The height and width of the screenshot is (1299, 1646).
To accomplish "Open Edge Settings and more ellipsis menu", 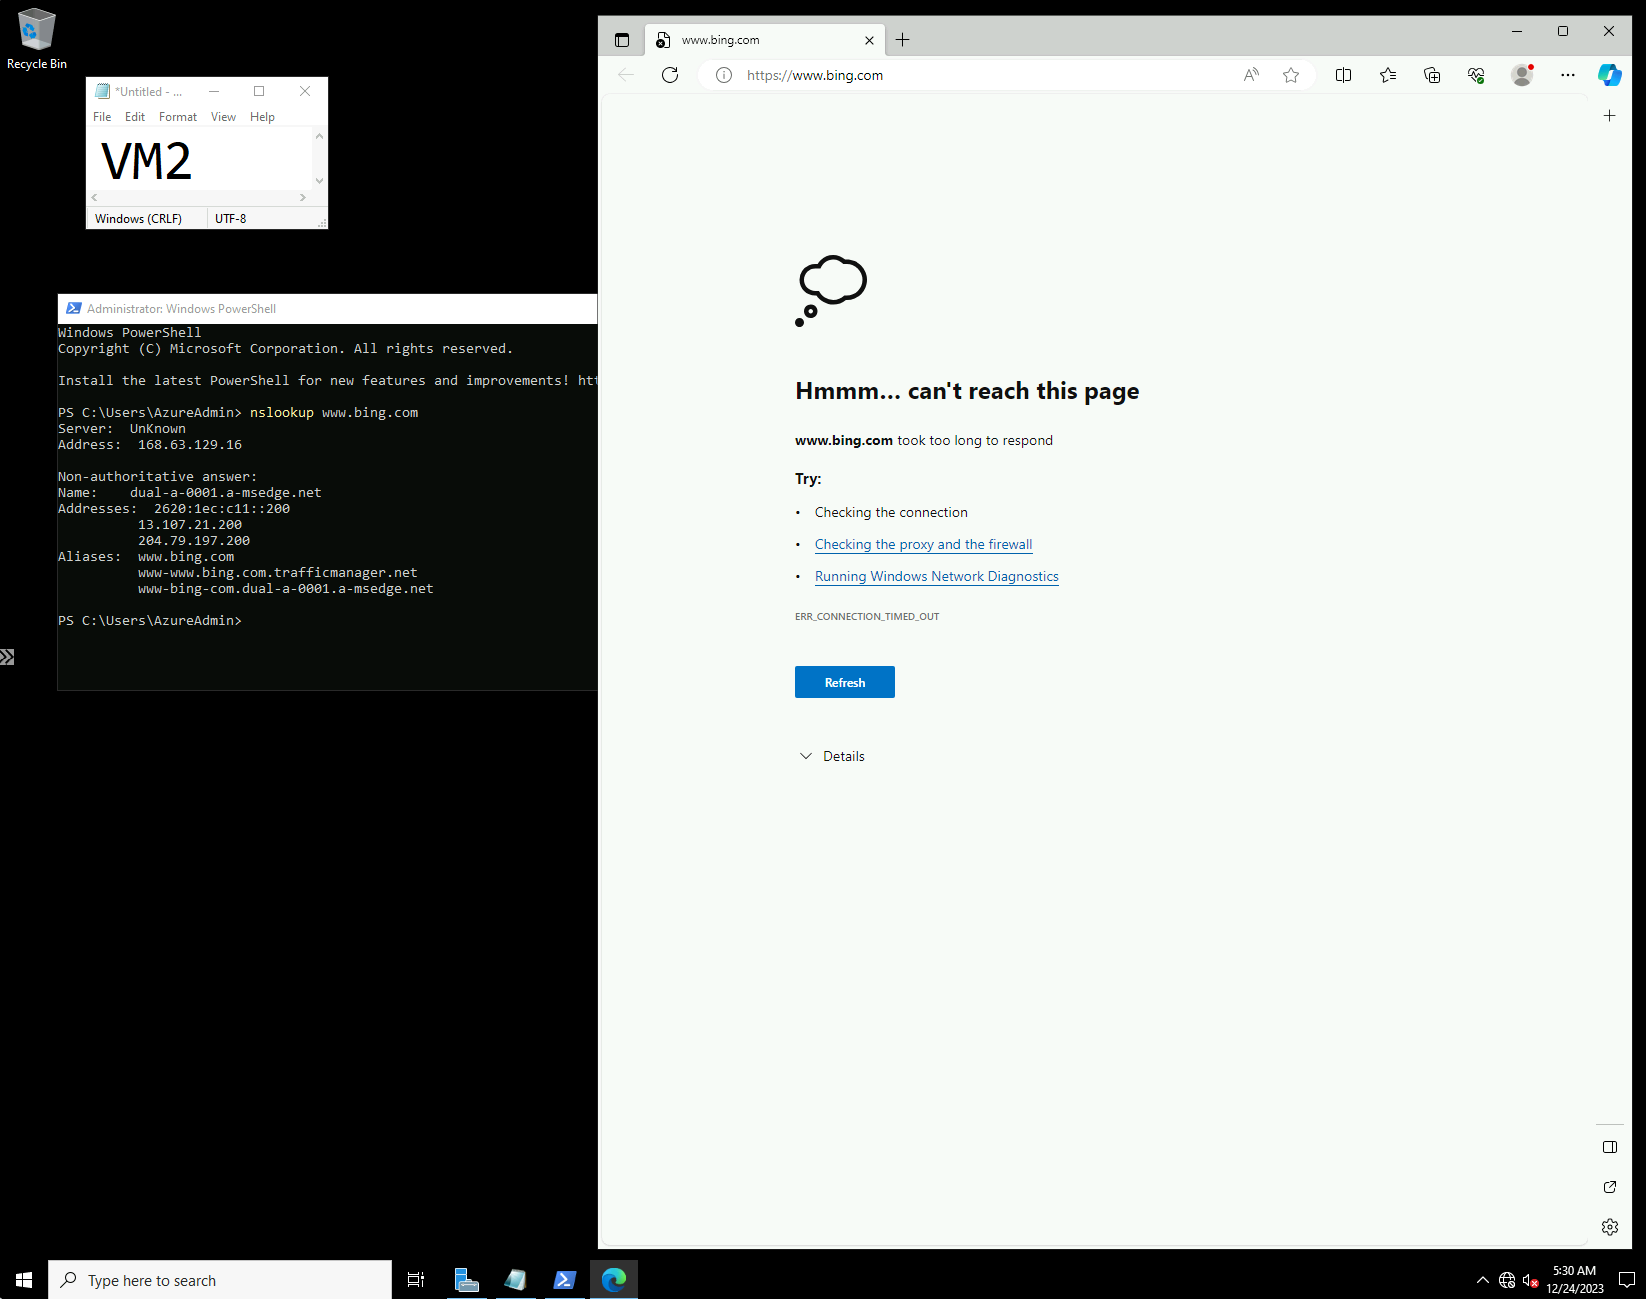I will click(x=1567, y=75).
